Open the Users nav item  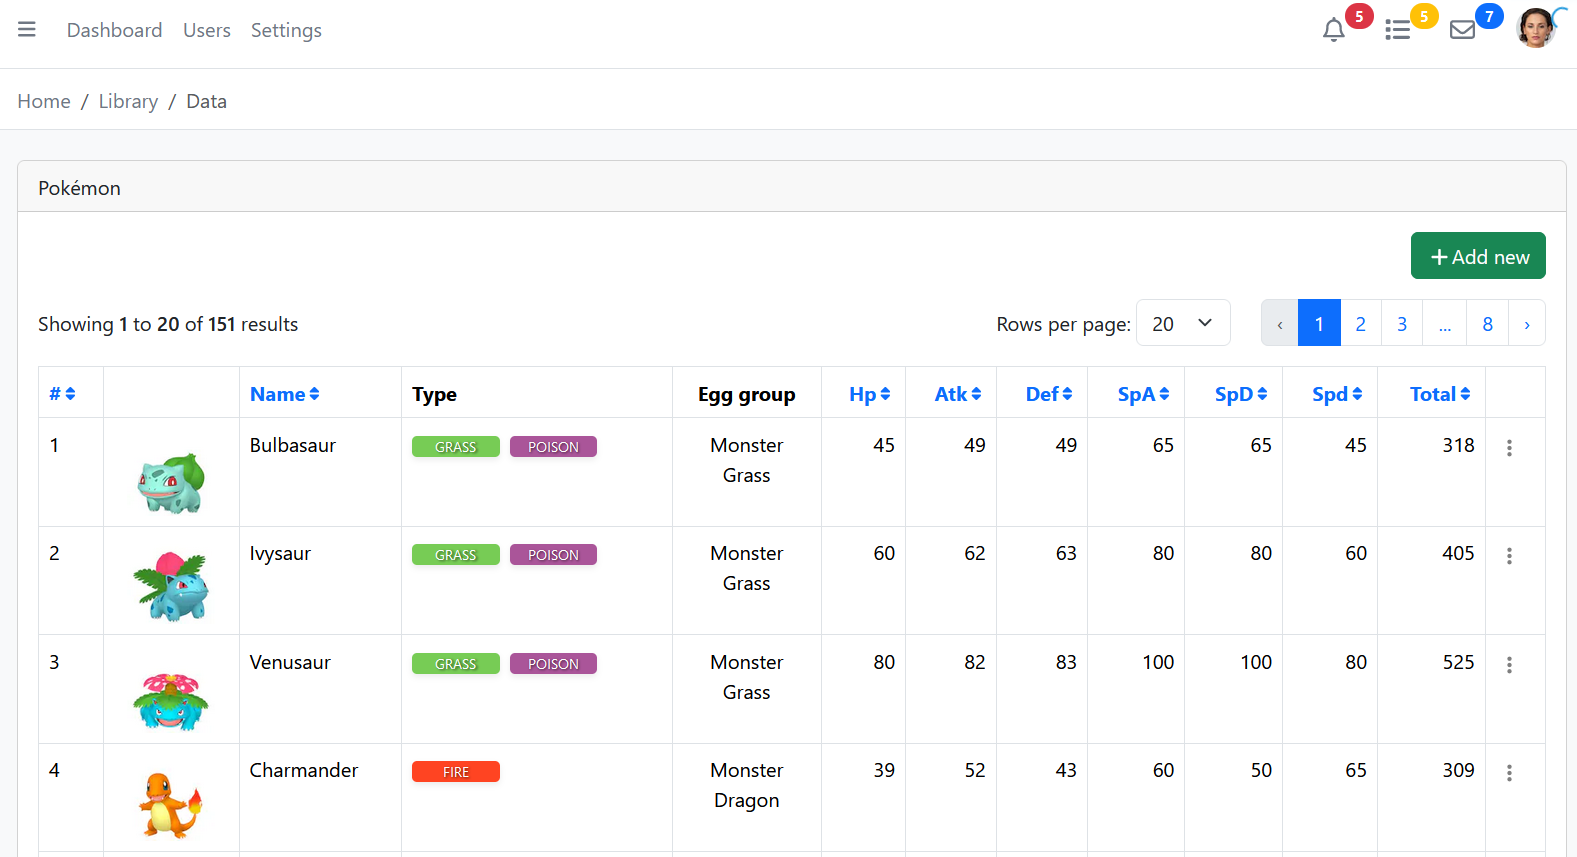click(x=207, y=30)
